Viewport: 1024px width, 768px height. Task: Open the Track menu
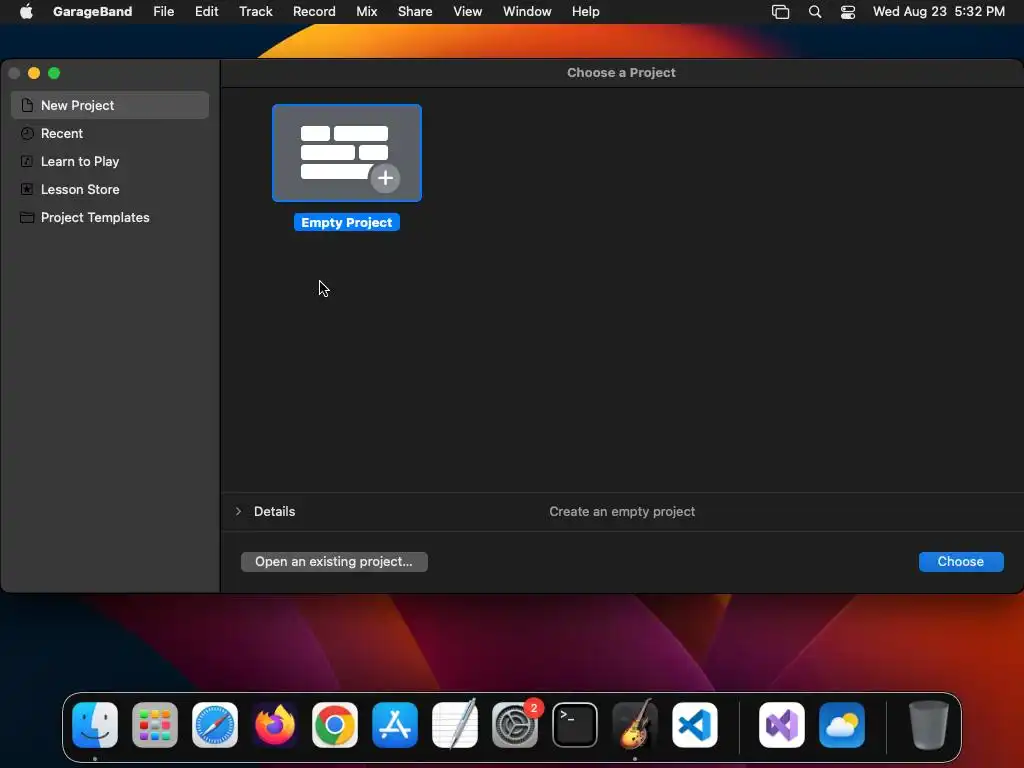click(255, 11)
